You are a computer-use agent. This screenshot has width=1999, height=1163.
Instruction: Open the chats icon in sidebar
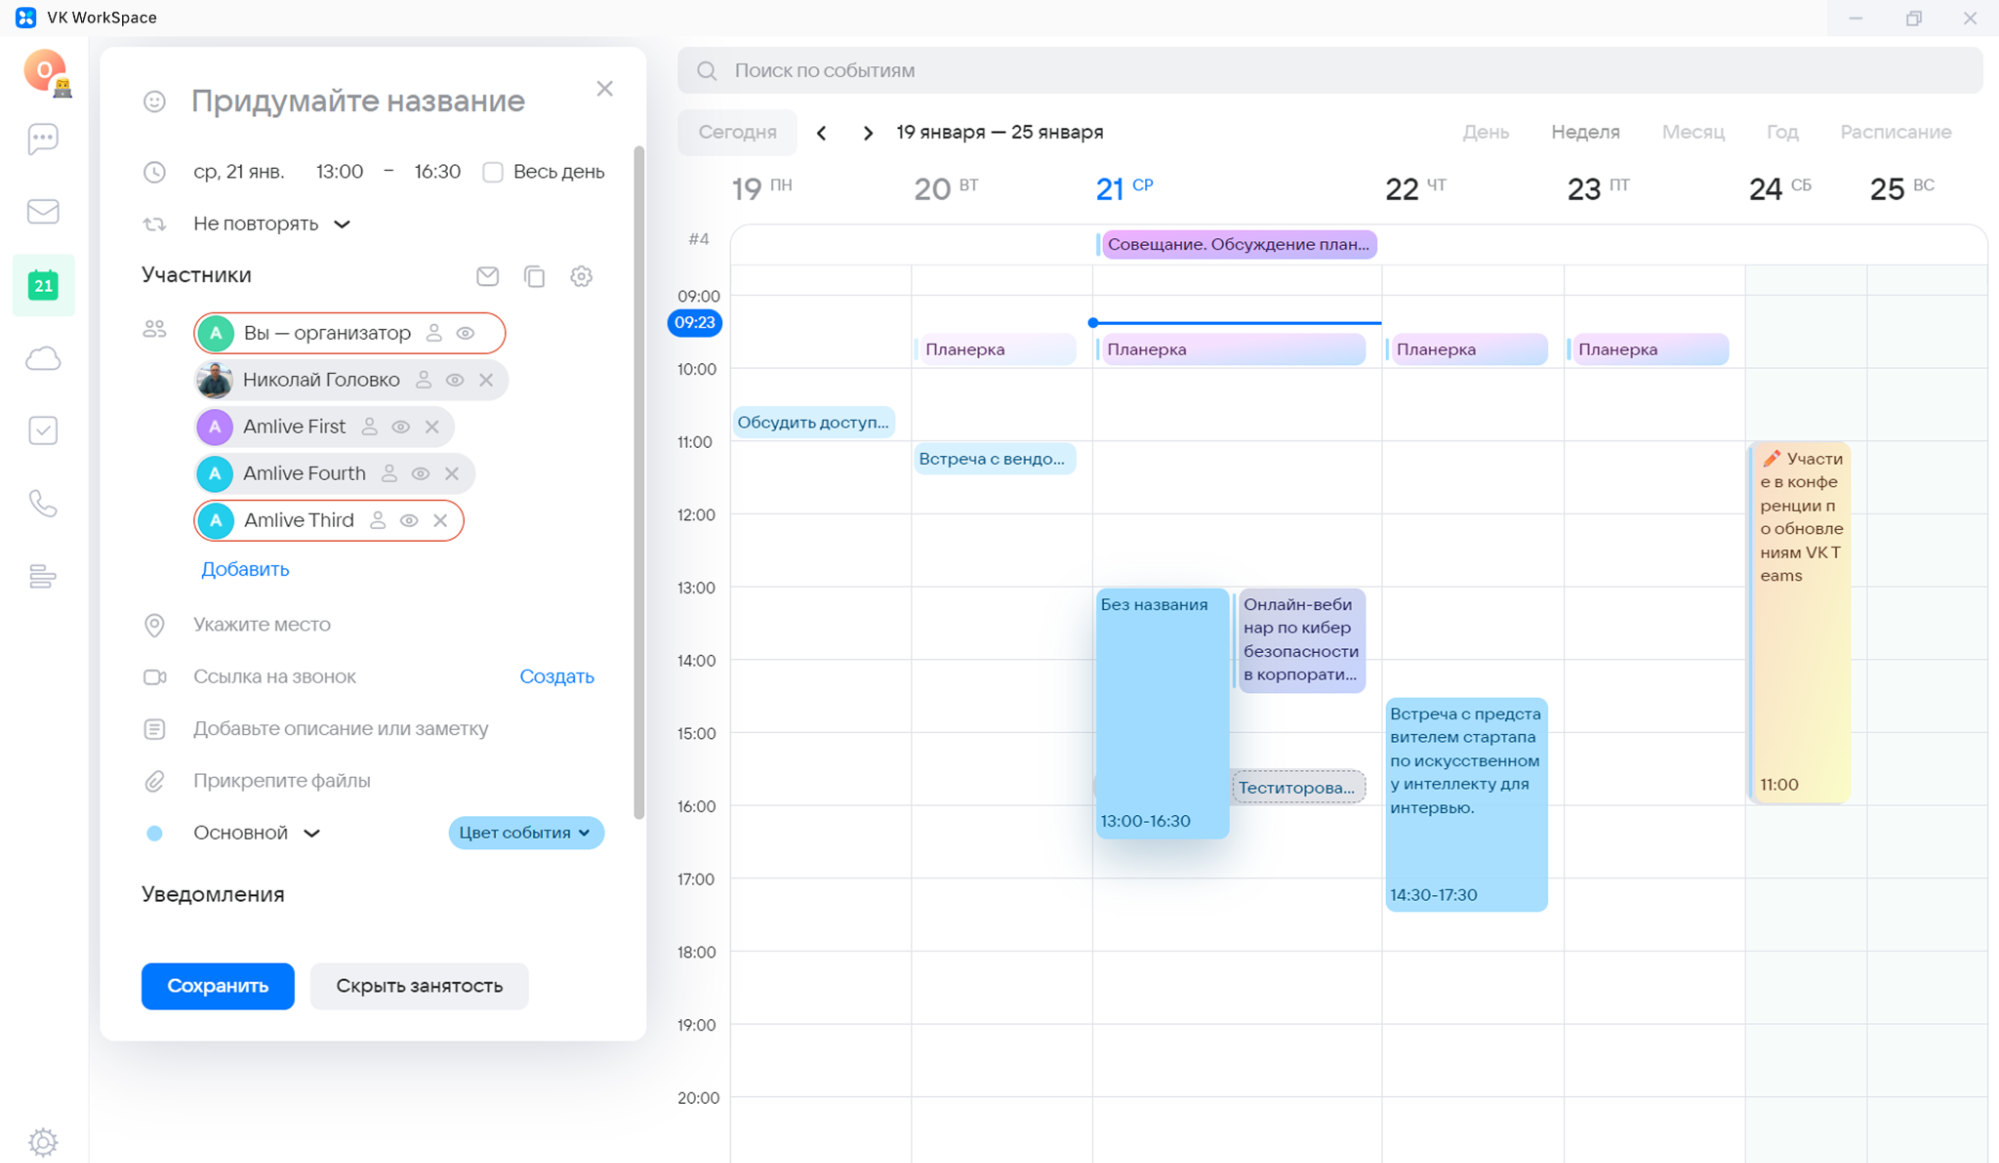pos(43,138)
